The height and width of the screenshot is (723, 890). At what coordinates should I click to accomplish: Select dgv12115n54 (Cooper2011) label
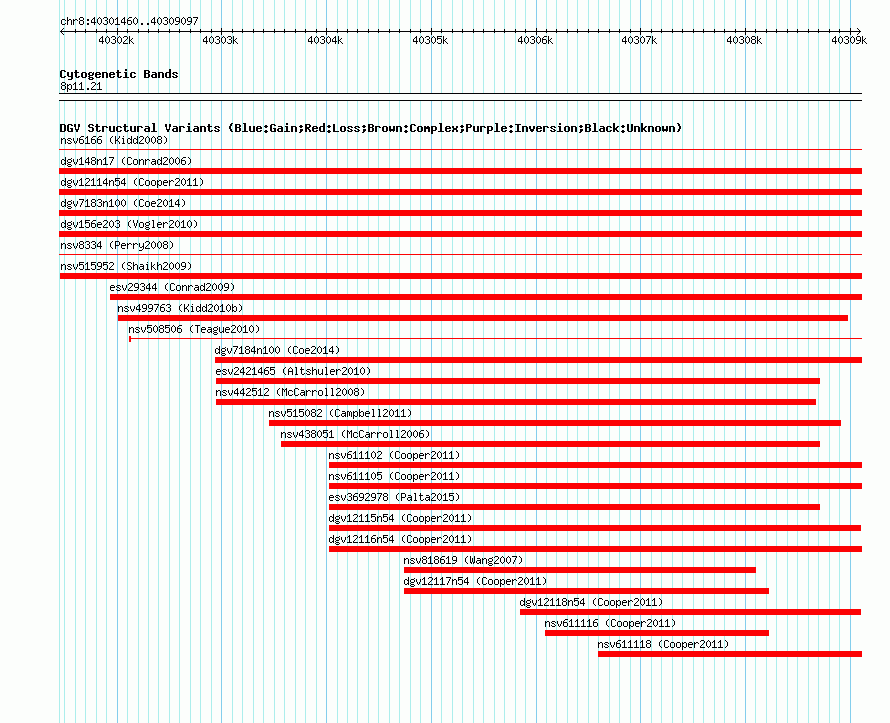click(x=400, y=518)
